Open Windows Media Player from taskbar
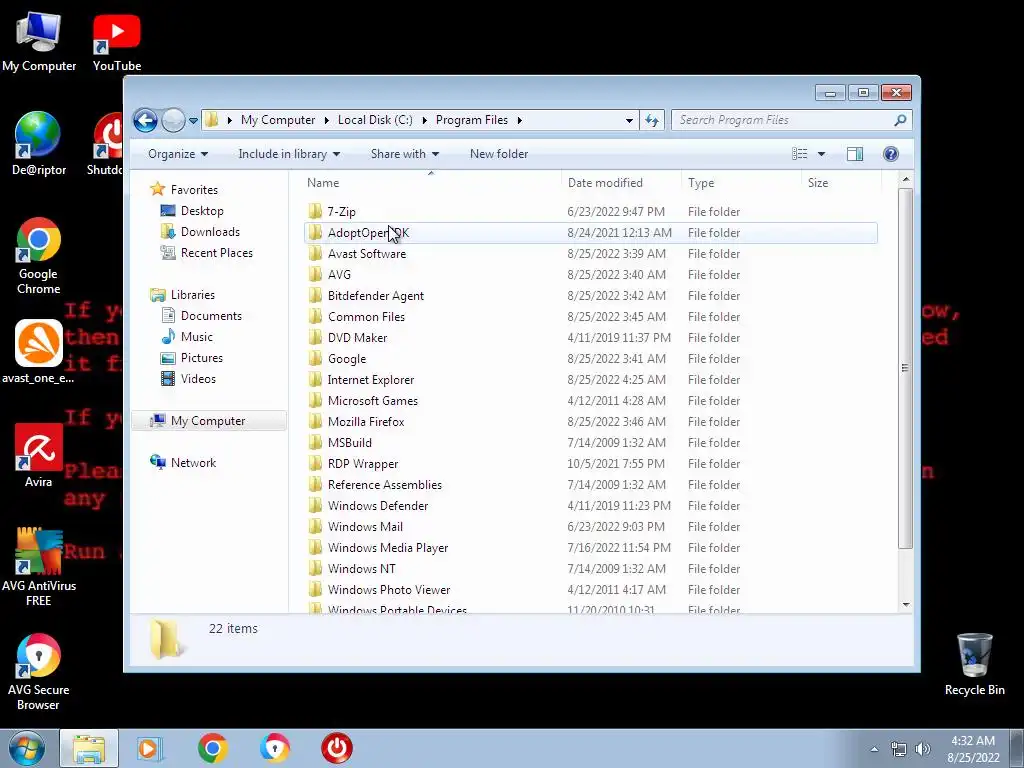This screenshot has height=768, width=1024. (150, 748)
